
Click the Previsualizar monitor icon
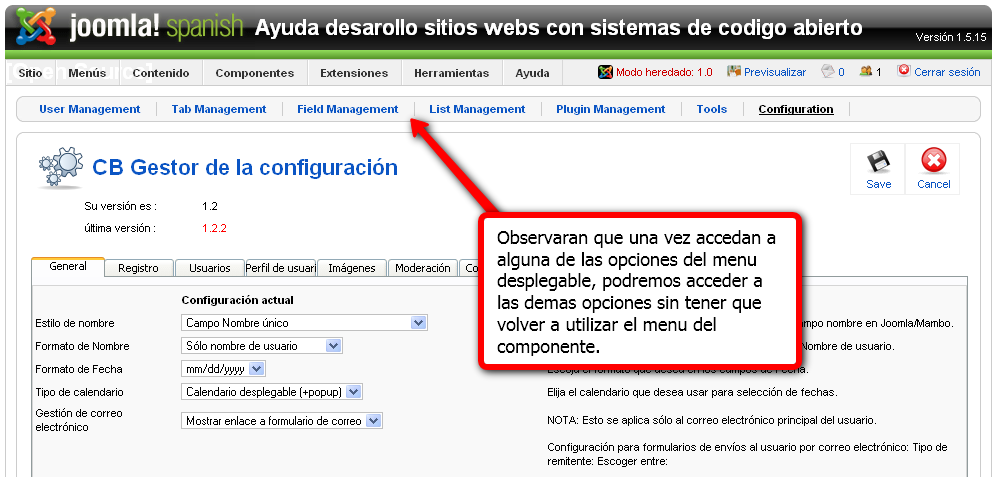point(733,71)
